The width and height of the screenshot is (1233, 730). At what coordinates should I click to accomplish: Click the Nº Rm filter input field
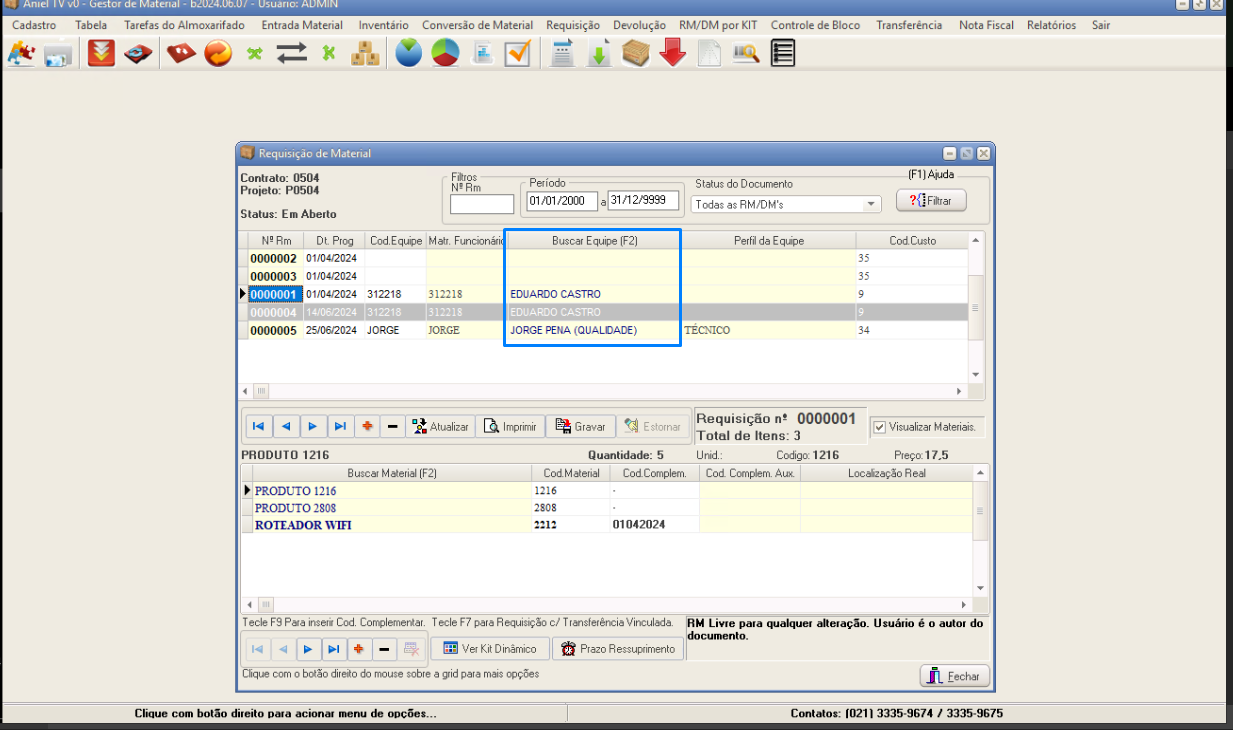coord(481,204)
